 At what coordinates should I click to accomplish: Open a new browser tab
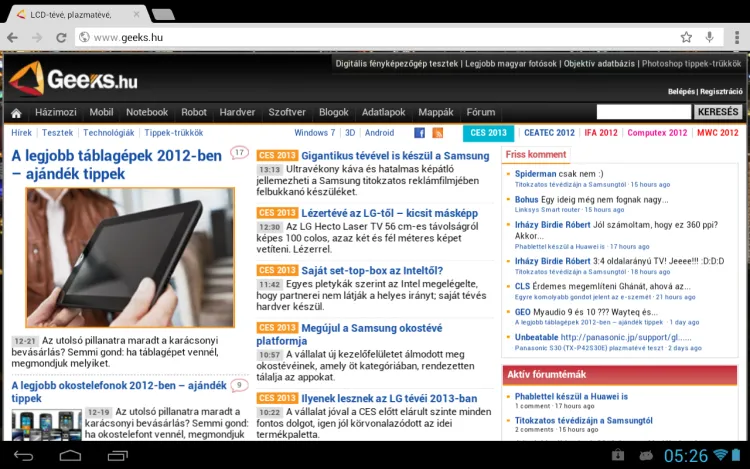coord(164,14)
